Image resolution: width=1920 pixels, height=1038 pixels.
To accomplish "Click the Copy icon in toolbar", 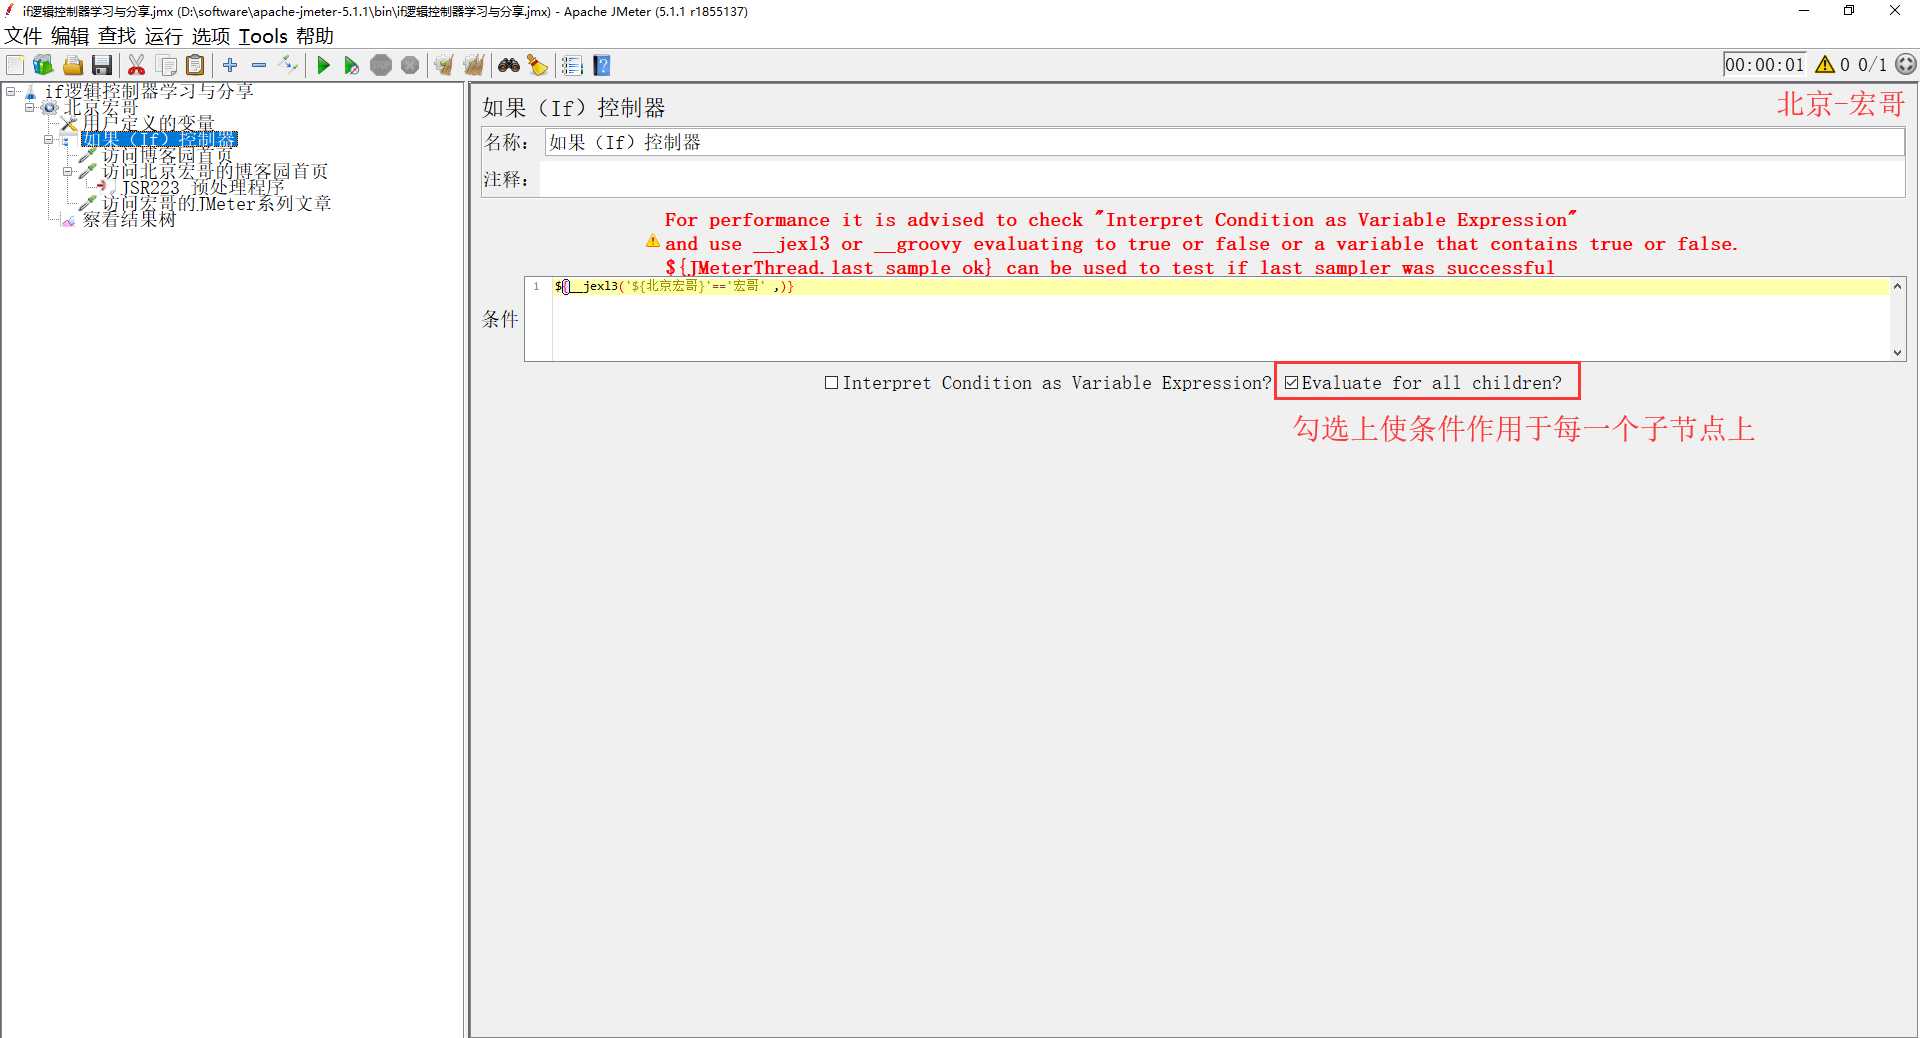I will tap(167, 65).
